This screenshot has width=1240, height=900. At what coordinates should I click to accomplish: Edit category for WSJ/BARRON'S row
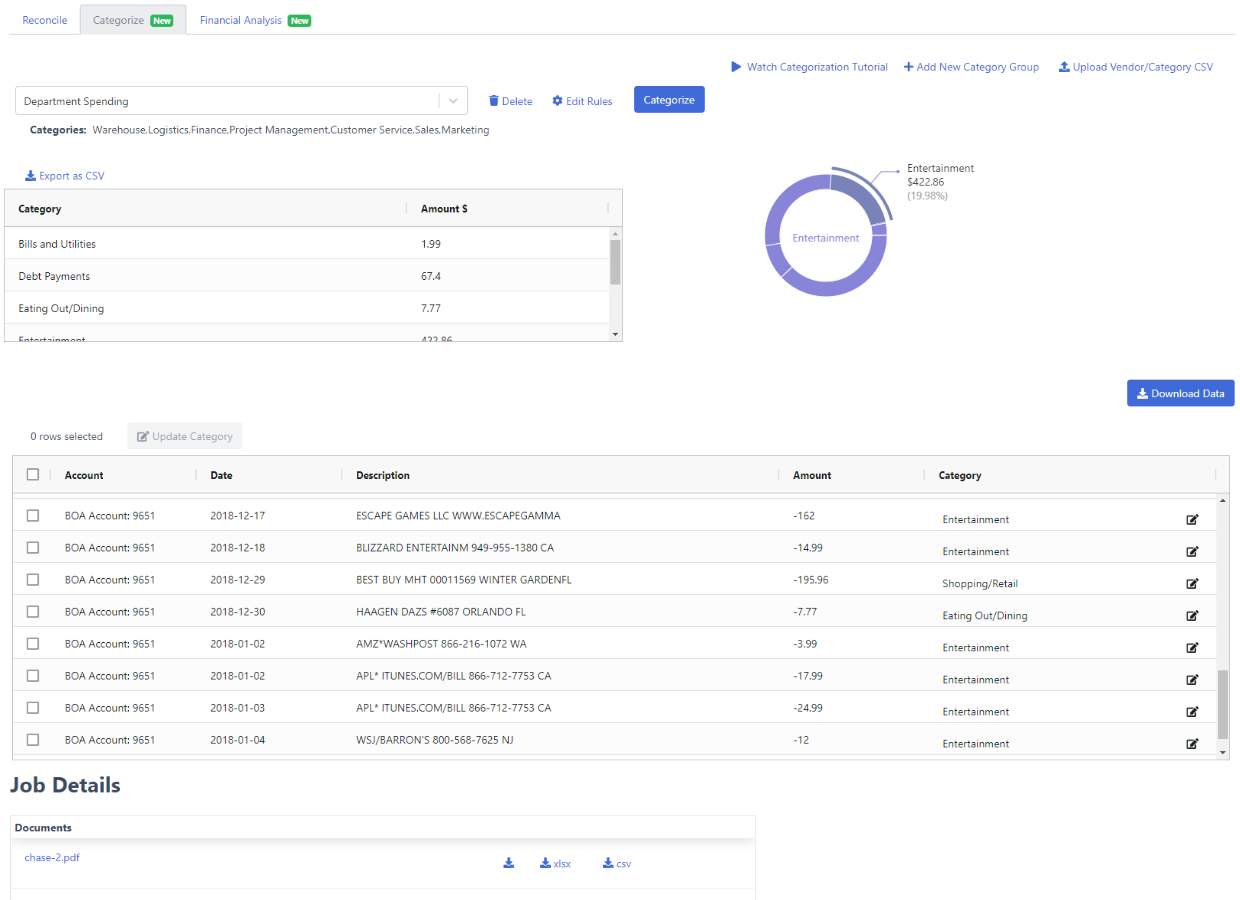click(1192, 743)
